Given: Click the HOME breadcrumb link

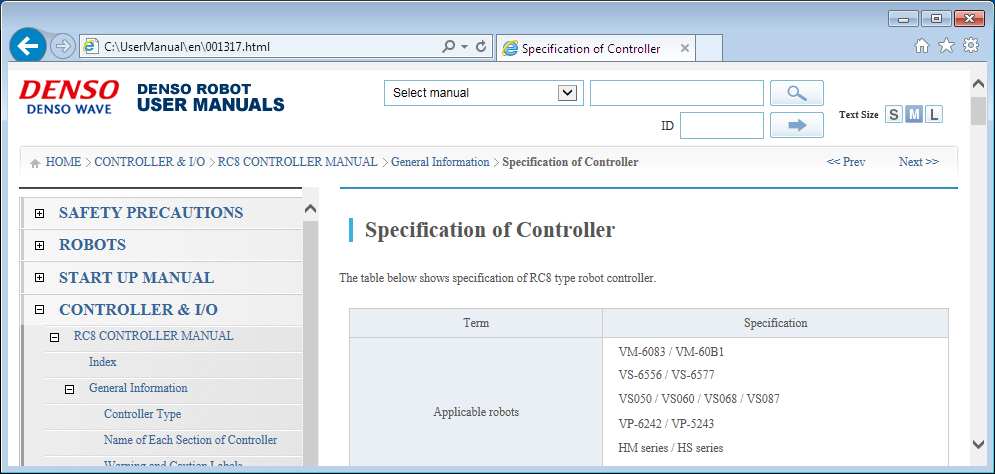Looking at the screenshot, I should point(62,162).
